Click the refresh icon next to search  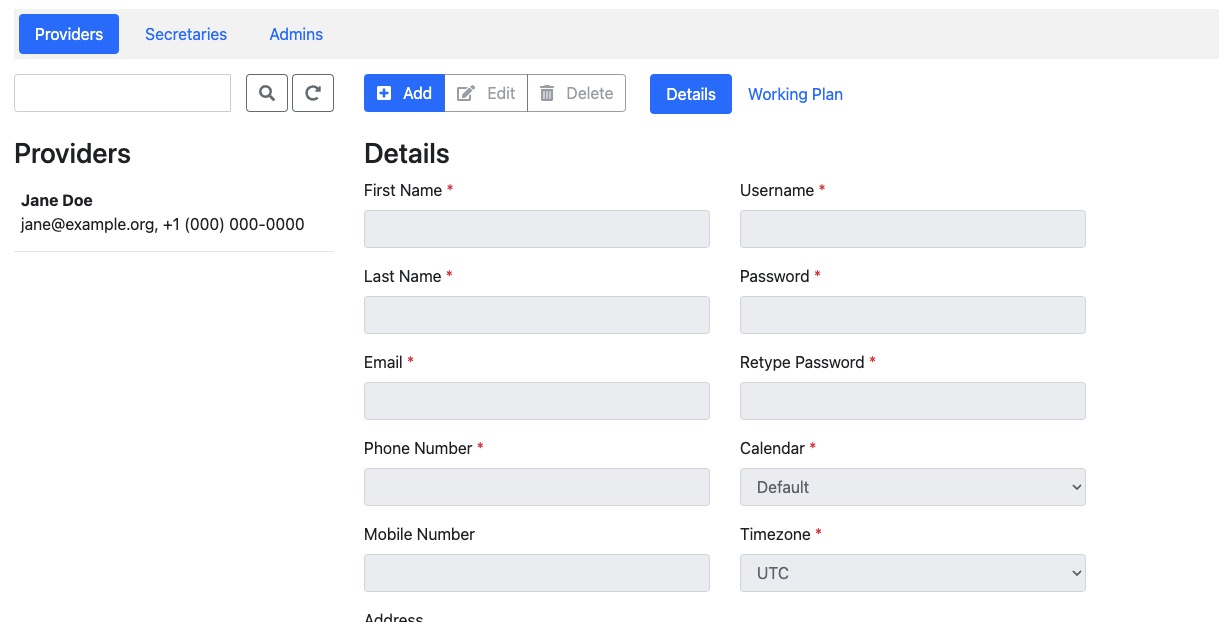312,92
